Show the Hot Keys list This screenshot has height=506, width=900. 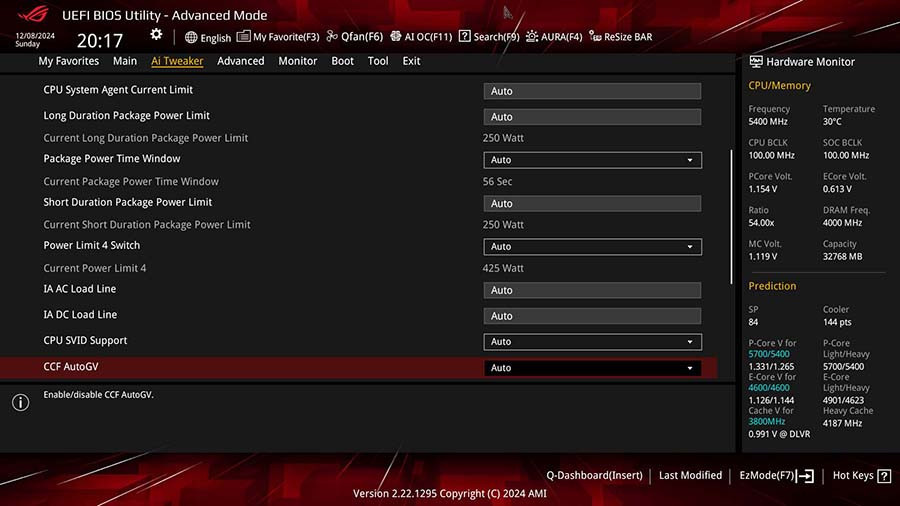pyautogui.click(x=853, y=476)
